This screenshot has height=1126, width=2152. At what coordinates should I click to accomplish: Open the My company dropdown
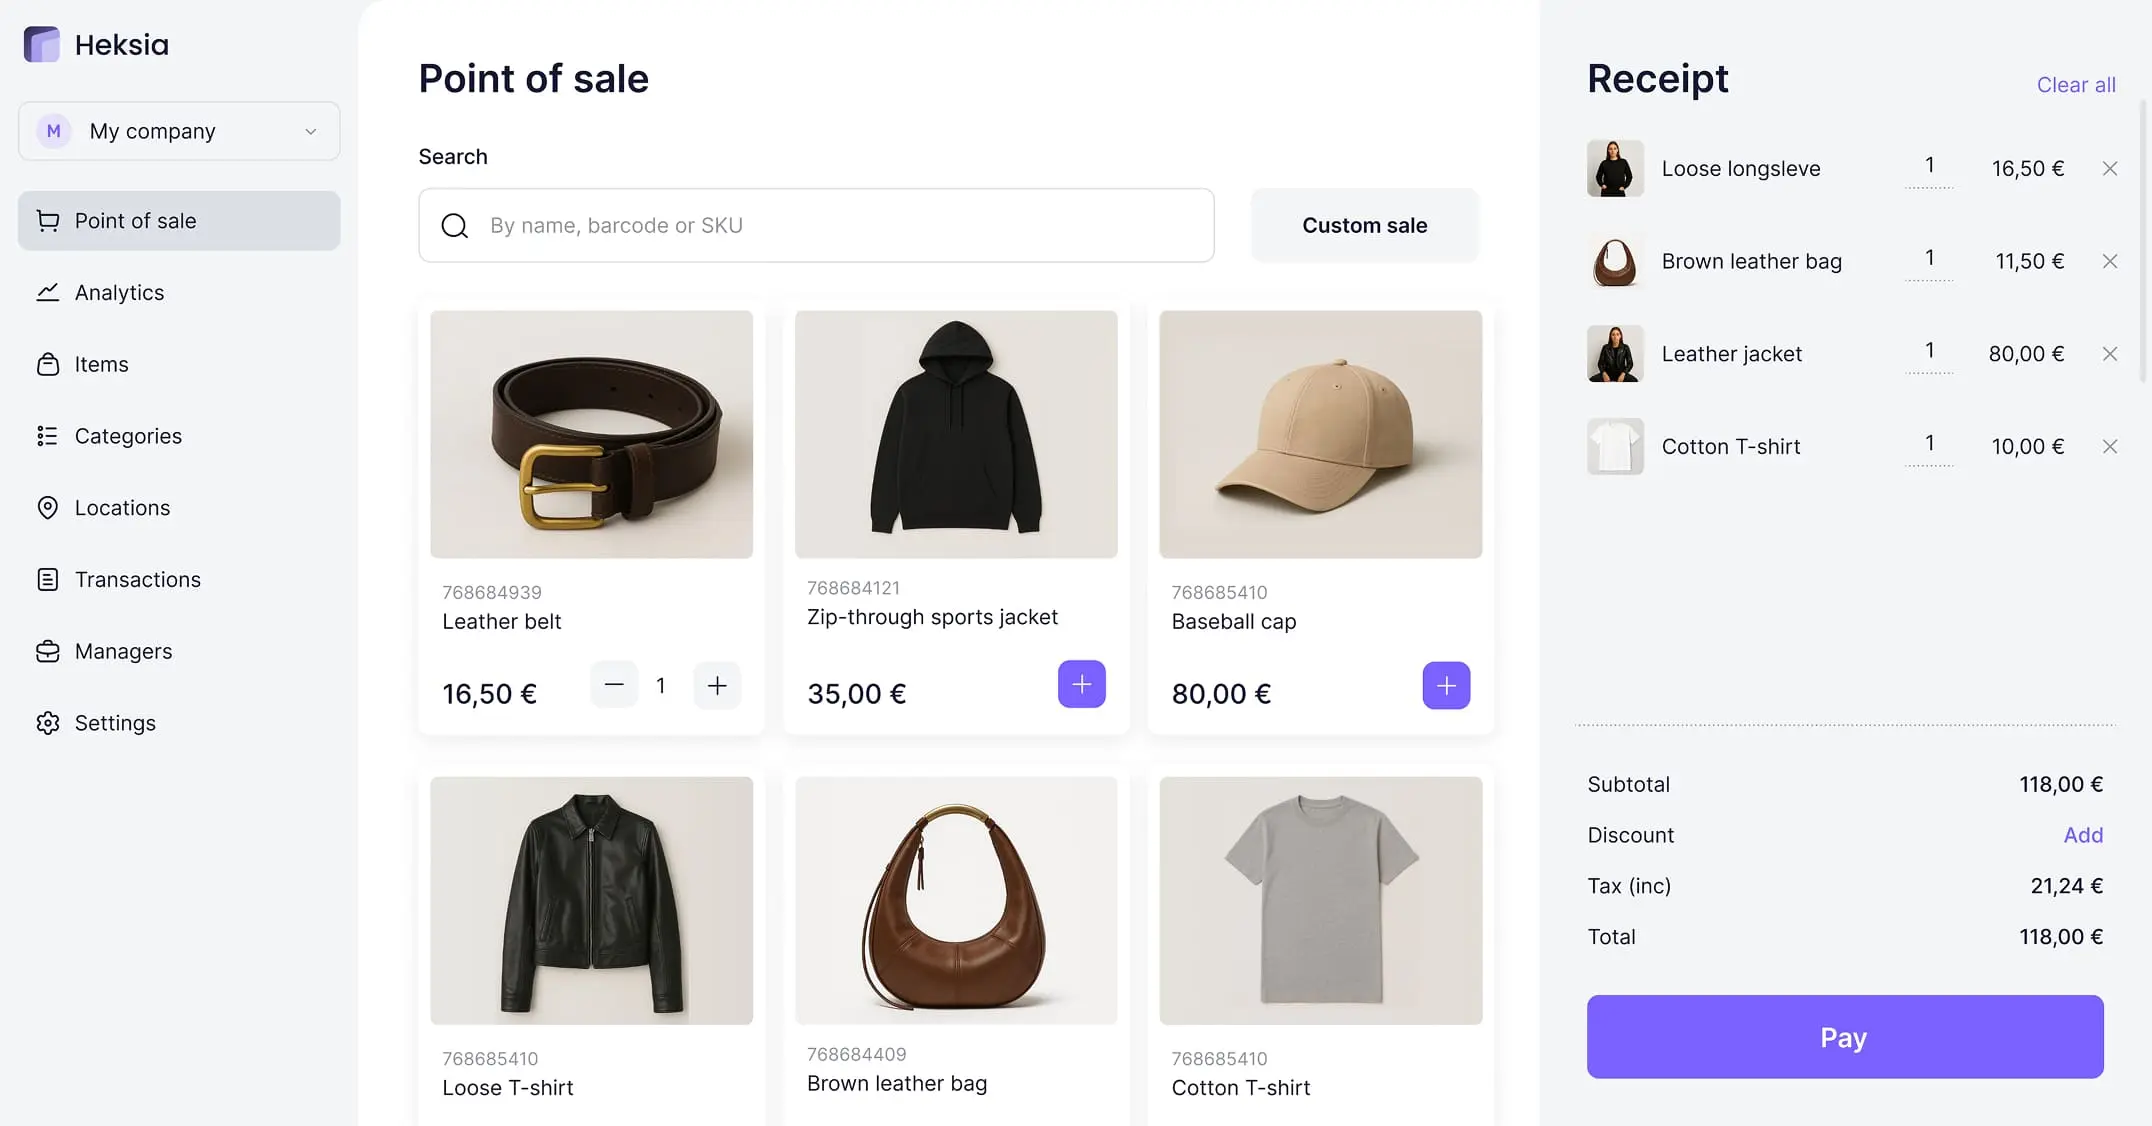point(179,131)
